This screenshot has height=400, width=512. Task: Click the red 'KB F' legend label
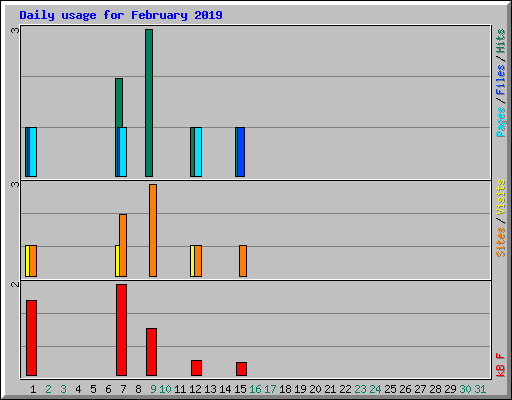click(501, 365)
